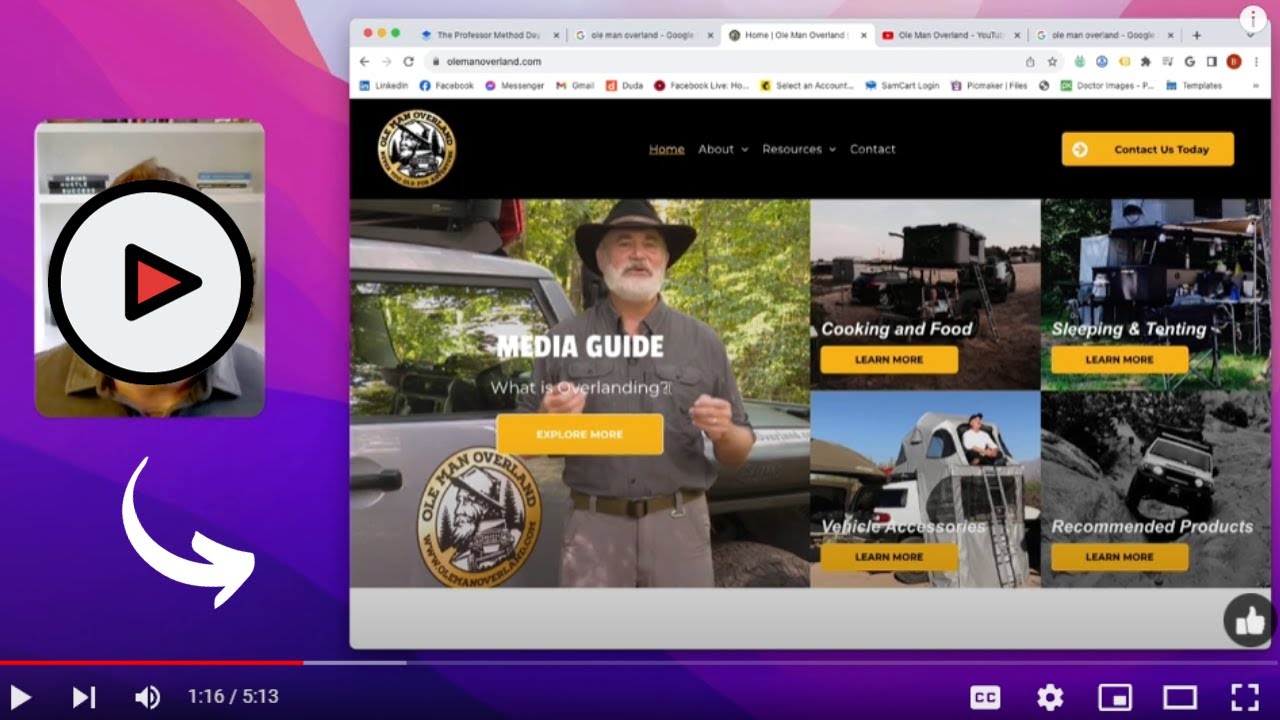This screenshot has width=1280, height=720.
Task: Open the Chrome profile avatar B
Action: [x=1233, y=61]
